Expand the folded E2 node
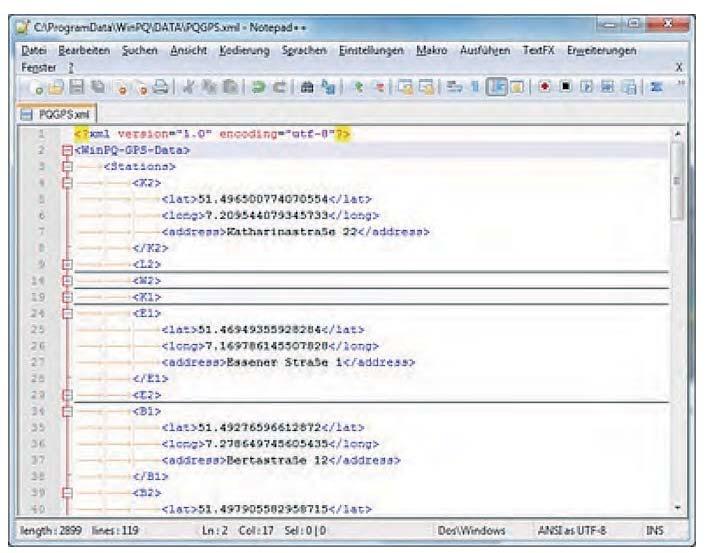This screenshot has width=718, height=553. click(67, 395)
